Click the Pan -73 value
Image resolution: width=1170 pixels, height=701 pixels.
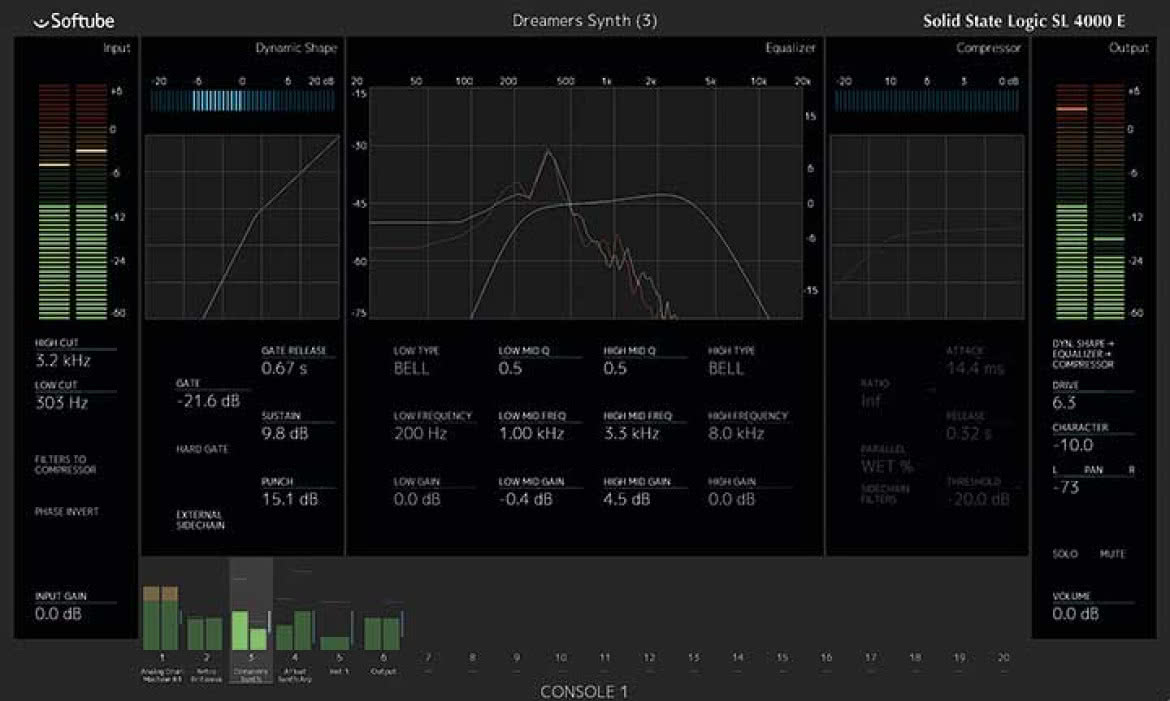(1066, 487)
